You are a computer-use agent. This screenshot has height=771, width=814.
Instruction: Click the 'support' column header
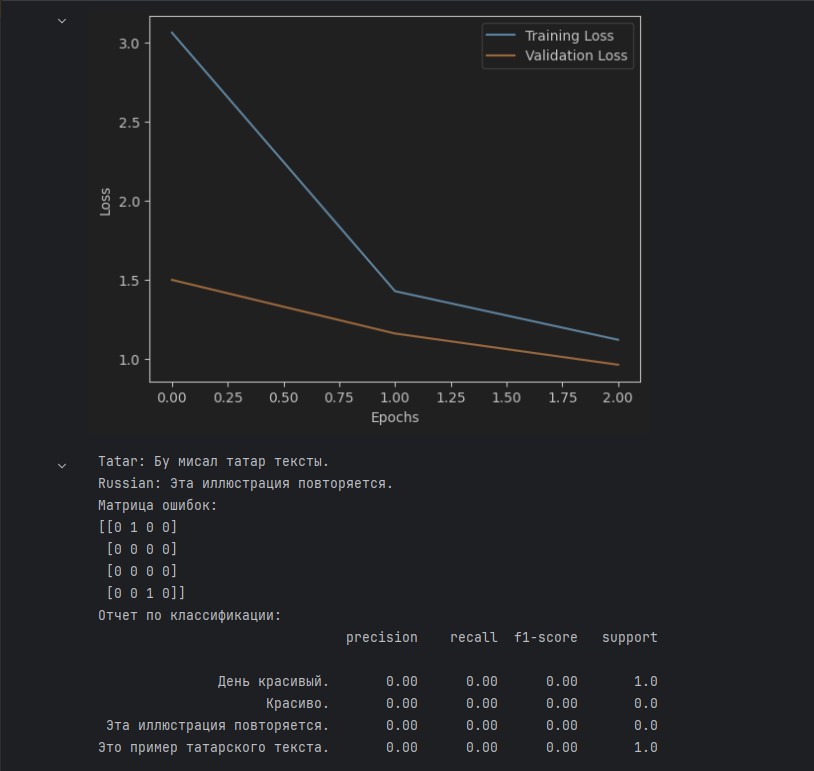click(x=630, y=638)
